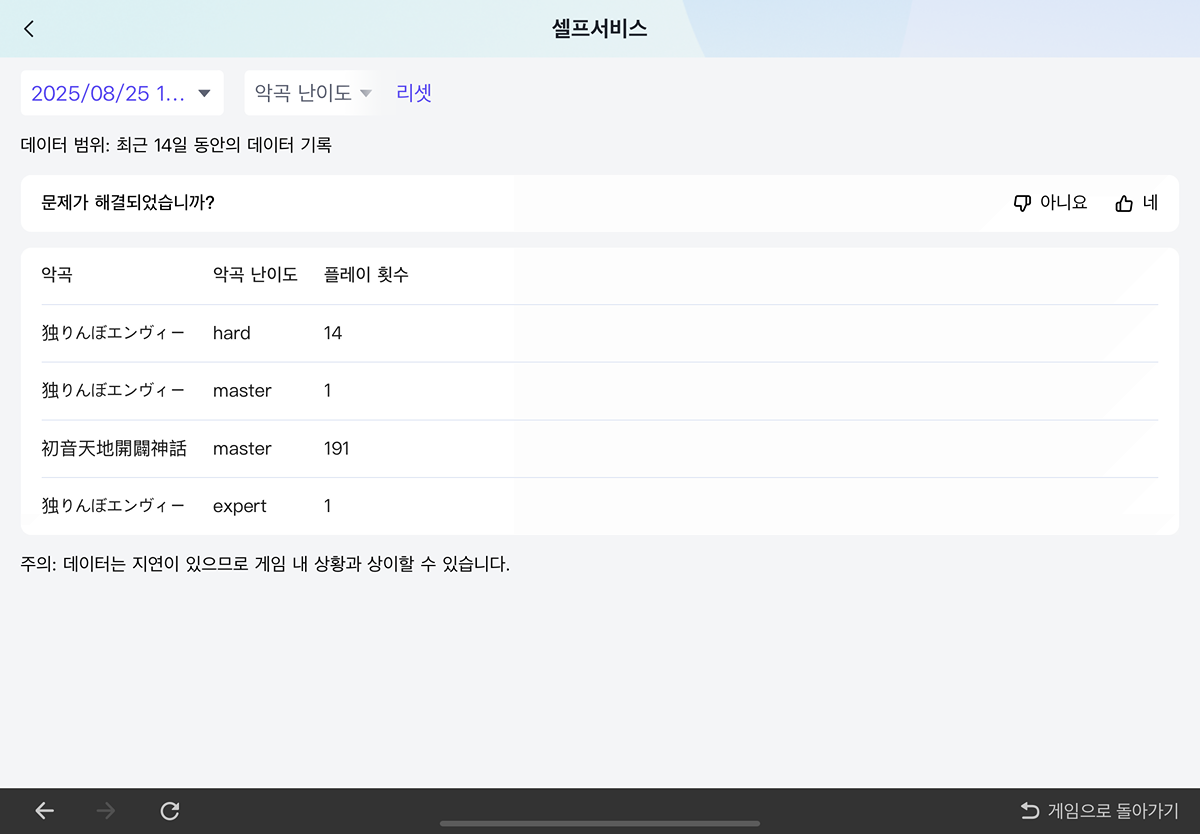Open the 2025/08/25 date dropdown

click(x=108, y=93)
